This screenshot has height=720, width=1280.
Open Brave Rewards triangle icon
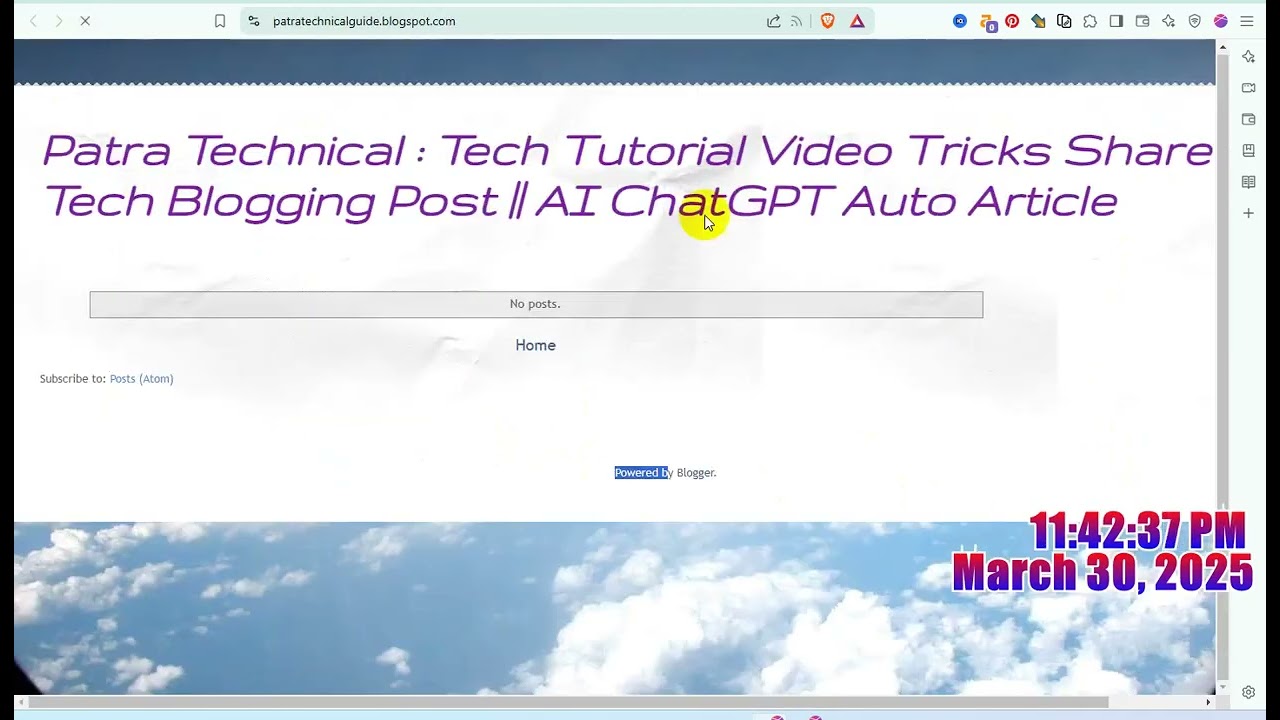tap(857, 21)
